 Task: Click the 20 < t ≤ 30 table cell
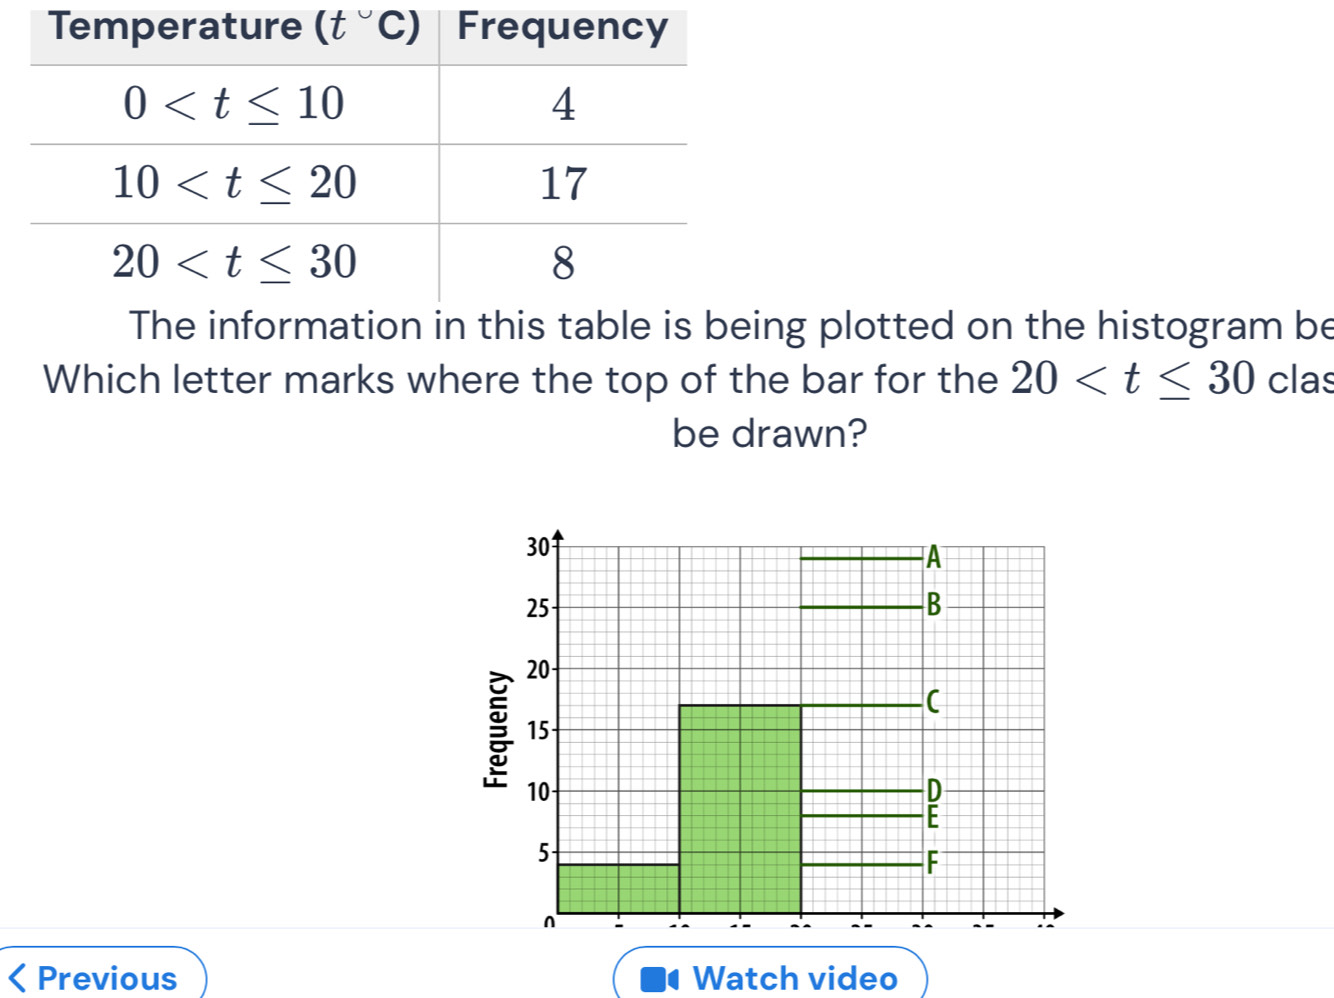coord(234,262)
